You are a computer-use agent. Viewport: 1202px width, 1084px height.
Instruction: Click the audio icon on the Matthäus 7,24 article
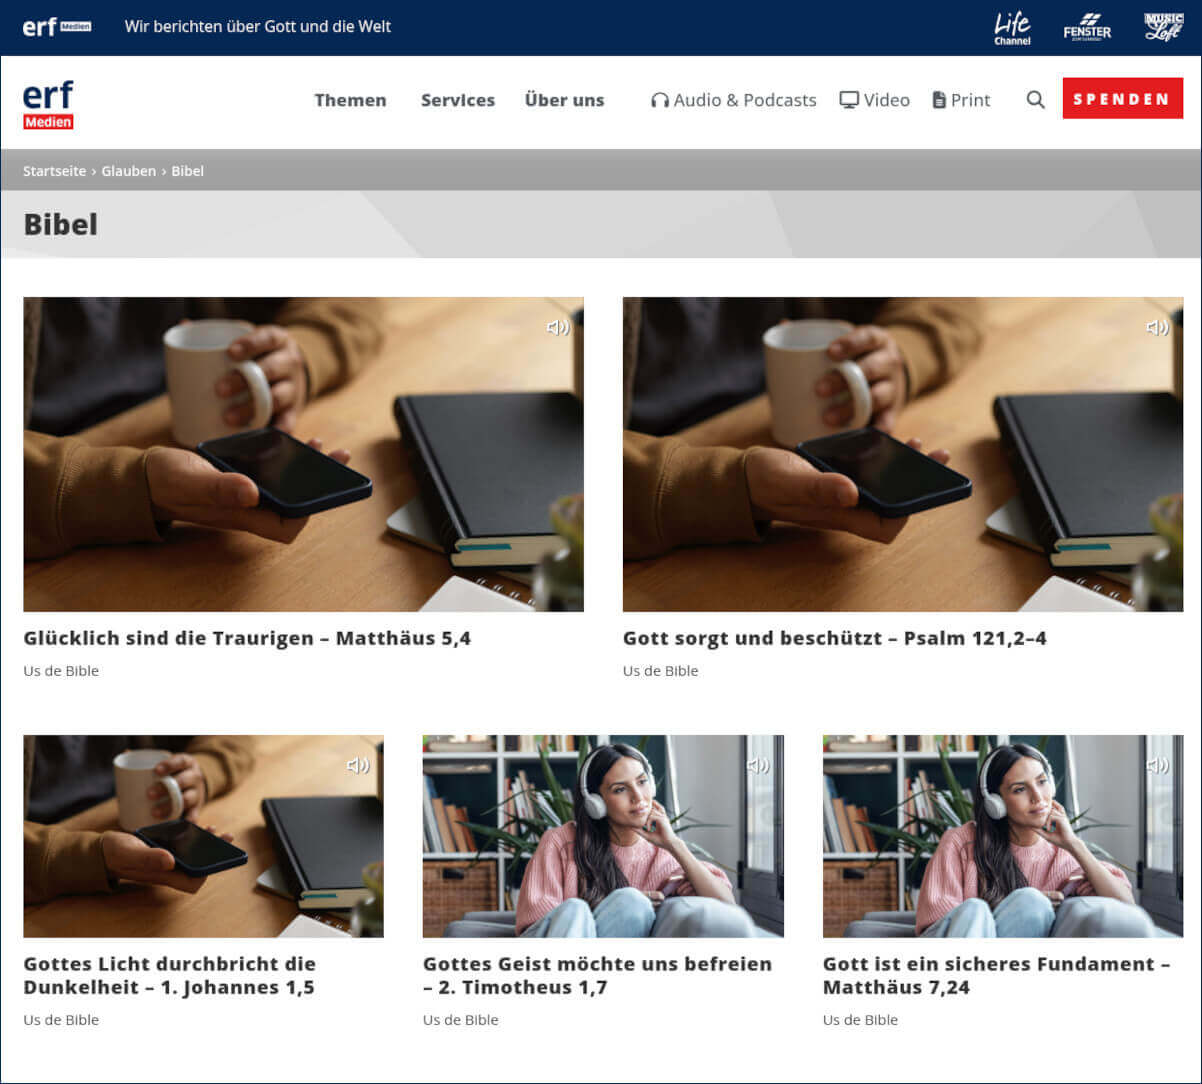coord(1159,766)
